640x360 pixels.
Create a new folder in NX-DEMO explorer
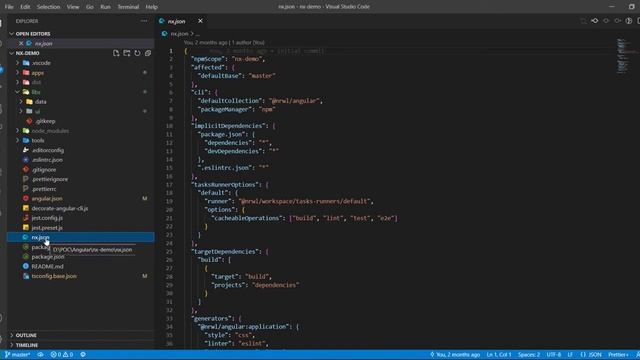[127, 53]
